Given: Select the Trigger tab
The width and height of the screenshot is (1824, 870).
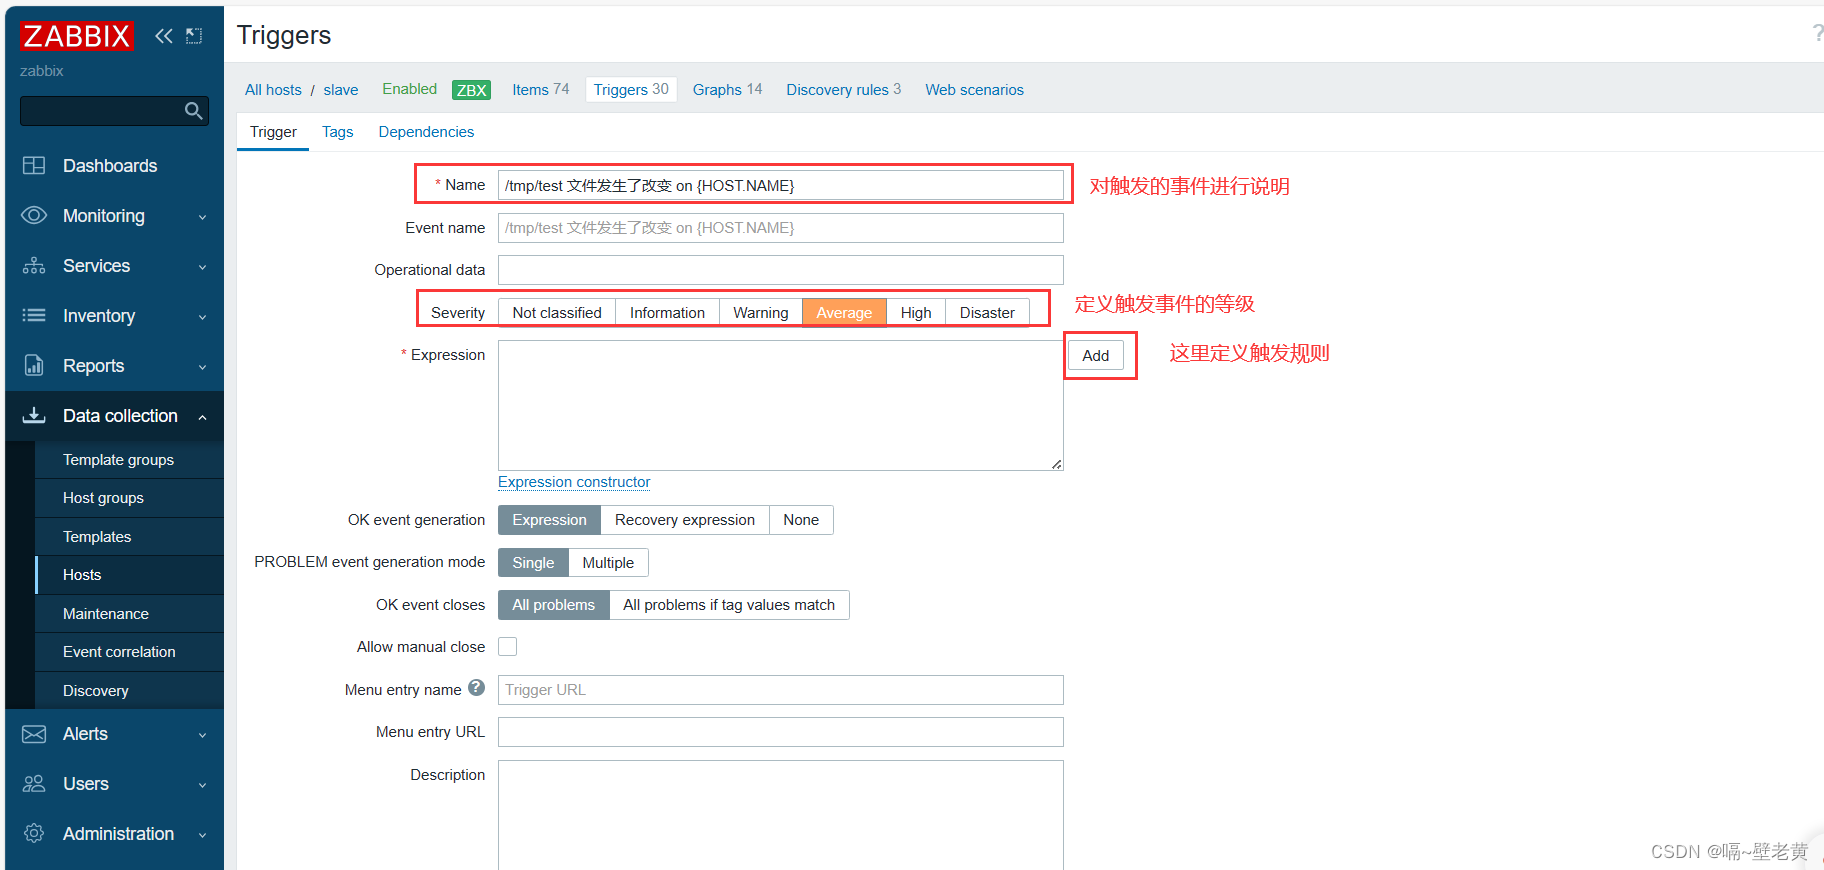Looking at the screenshot, I should 273,132.
